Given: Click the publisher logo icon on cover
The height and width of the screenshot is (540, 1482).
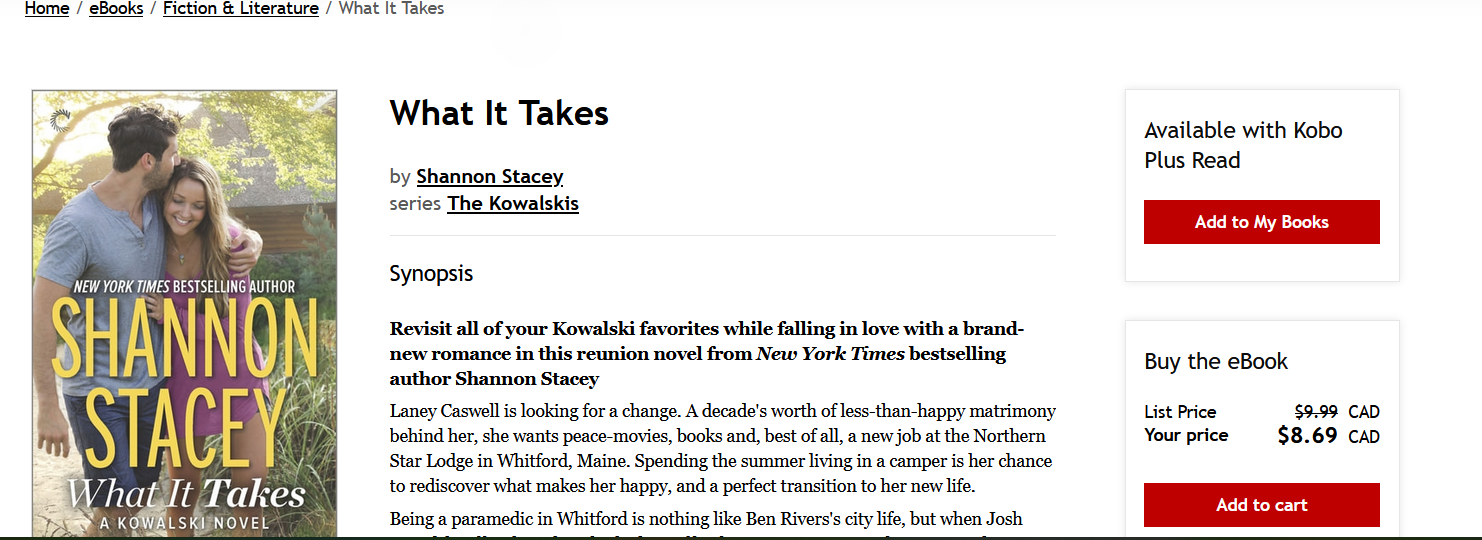Looking at the screenshot, I should pyautogui.click(x=59, y=121).
